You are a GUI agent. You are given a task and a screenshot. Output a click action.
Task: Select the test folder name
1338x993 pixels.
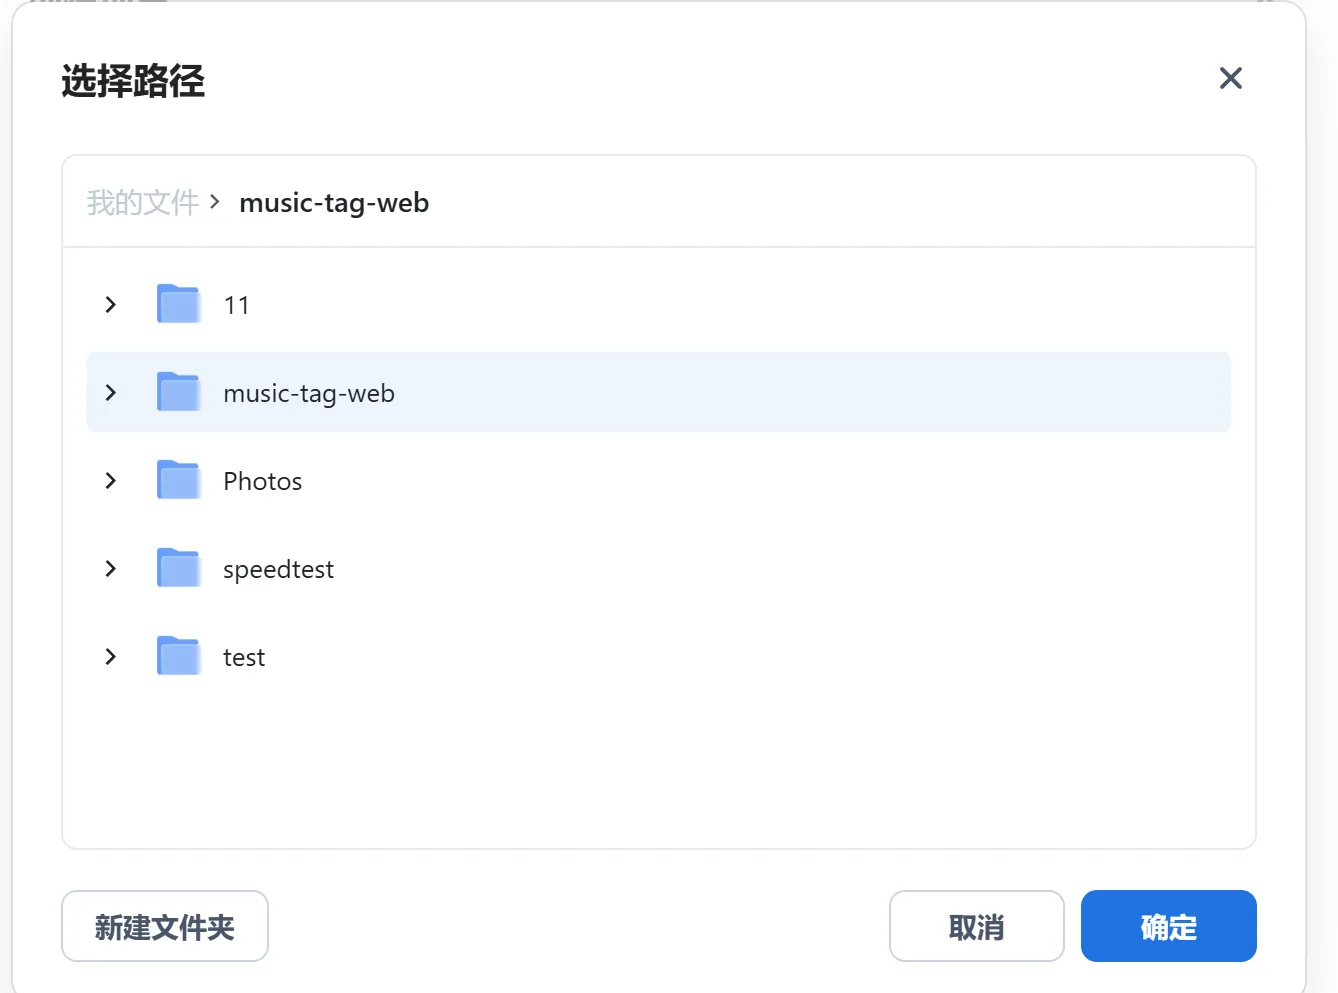[x=244, y=657]
